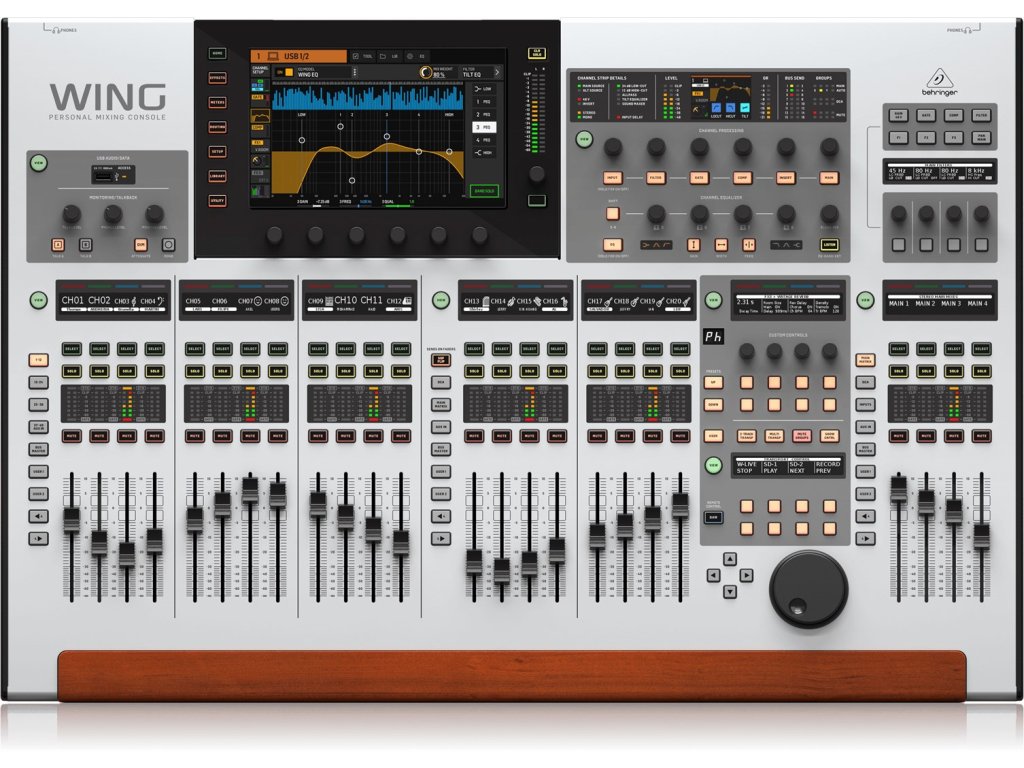Click the View button in USB/monitoring section
The image size is (1024, 768).
click(39, 163)
